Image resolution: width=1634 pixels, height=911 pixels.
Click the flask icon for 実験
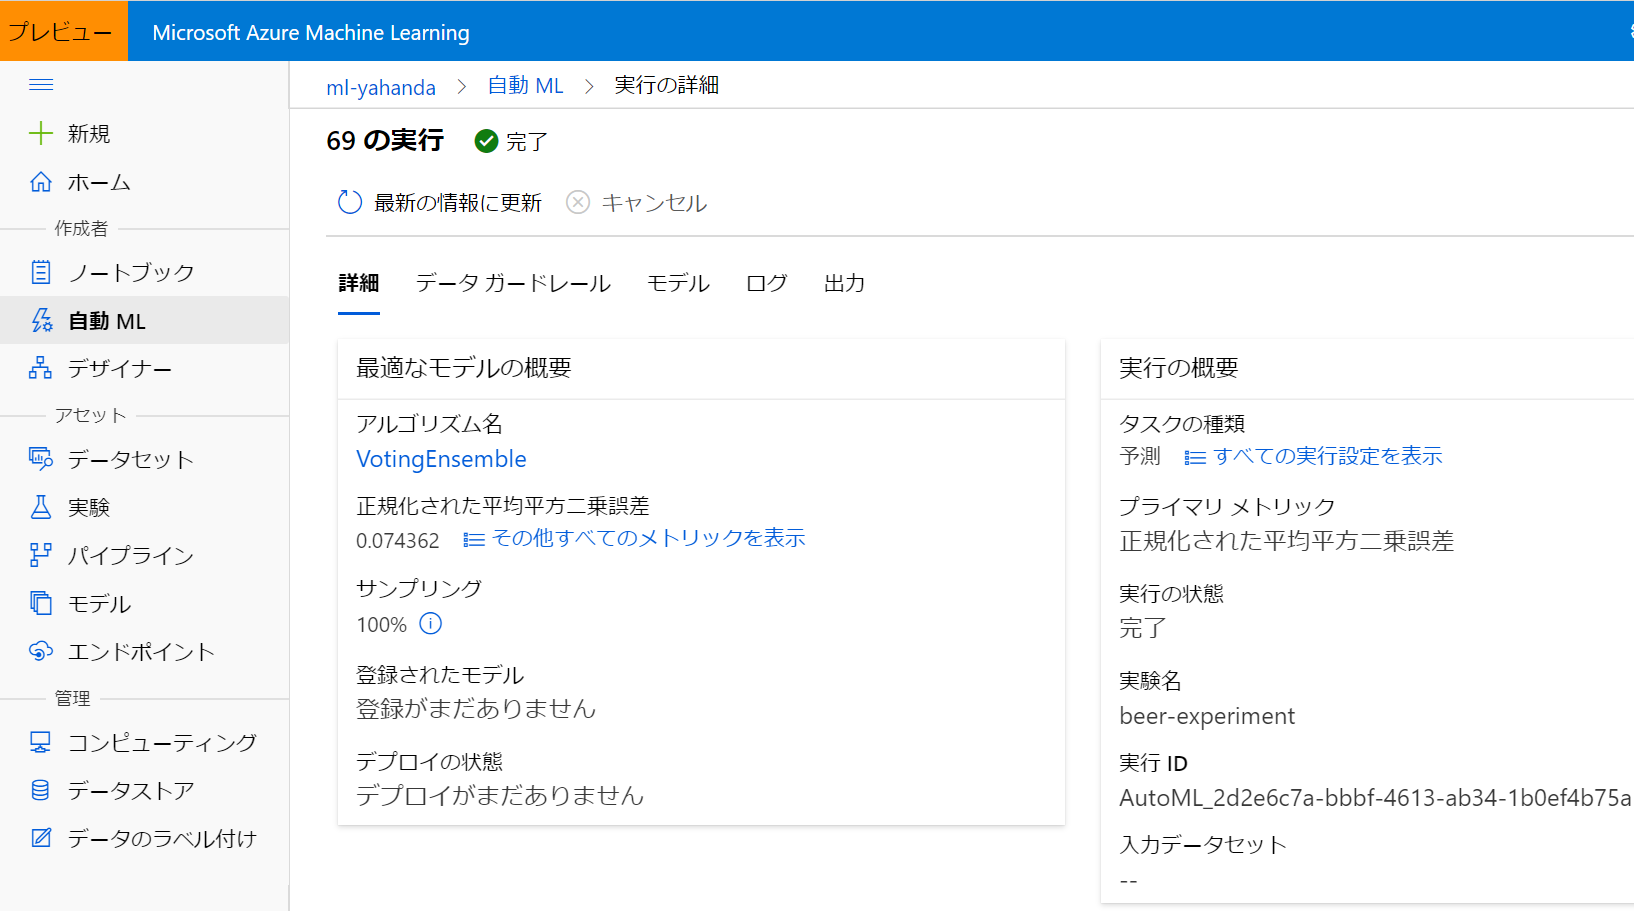point(41,507)
